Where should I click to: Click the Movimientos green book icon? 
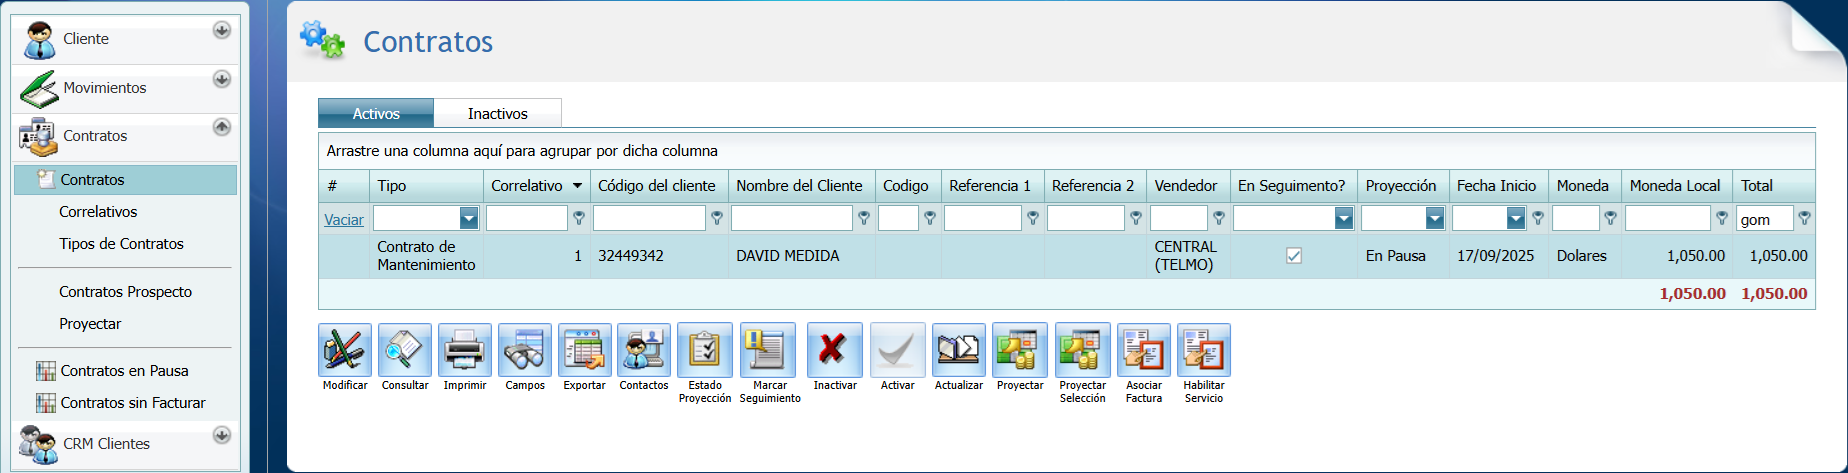[x=39, y=89]
